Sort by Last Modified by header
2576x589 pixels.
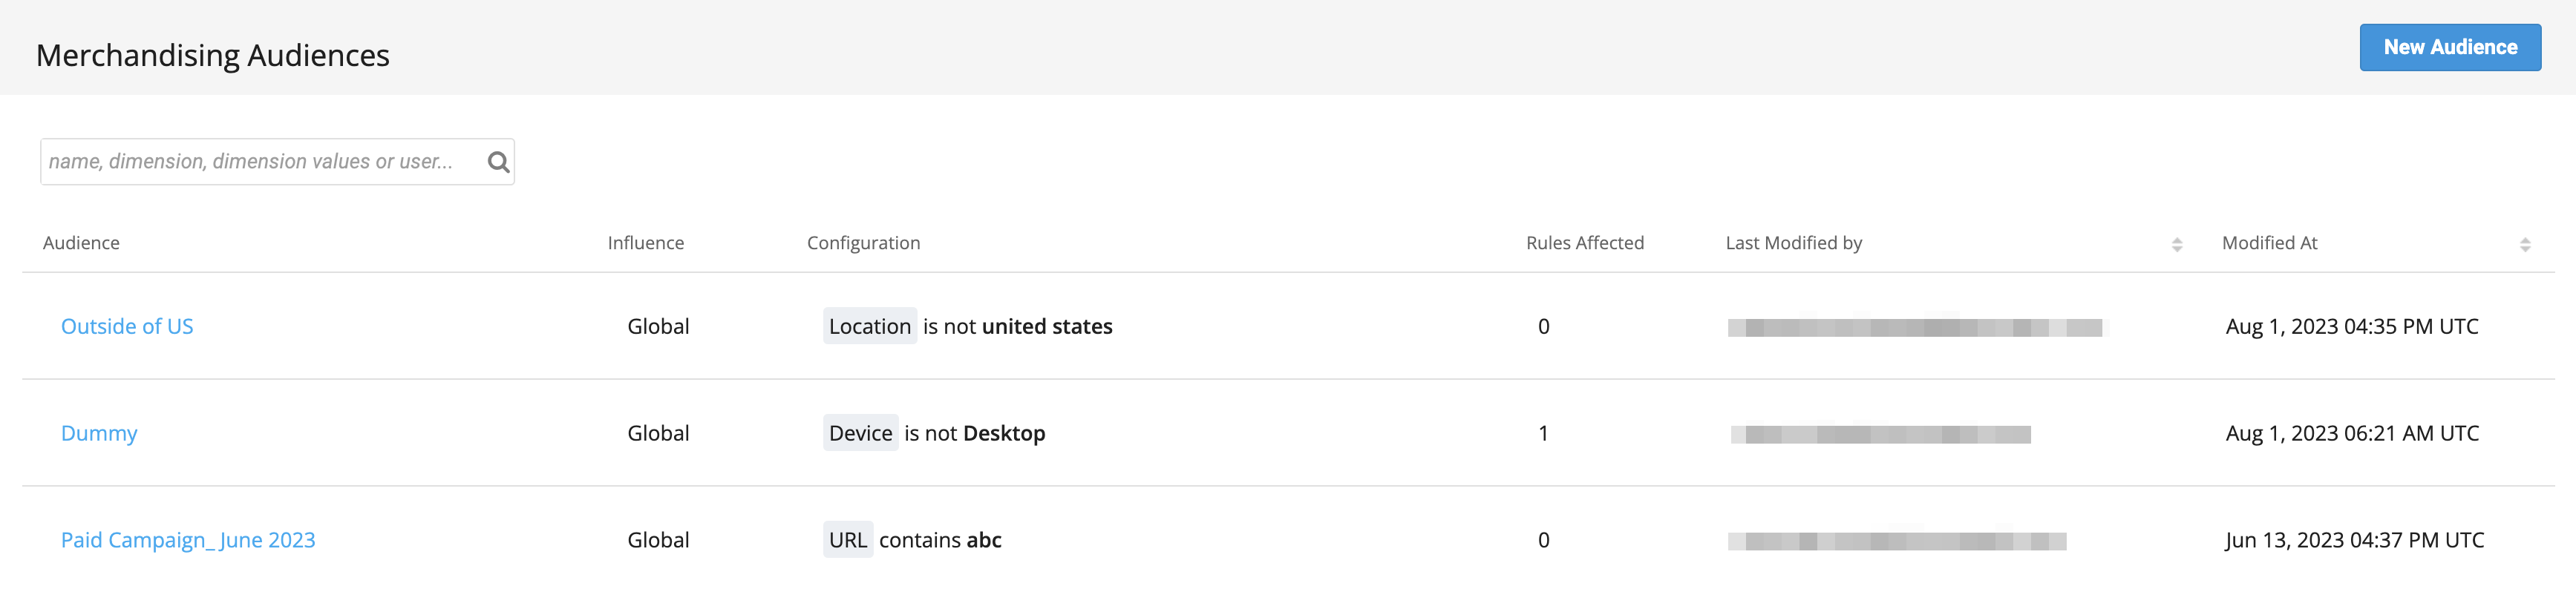point(1793,243)
